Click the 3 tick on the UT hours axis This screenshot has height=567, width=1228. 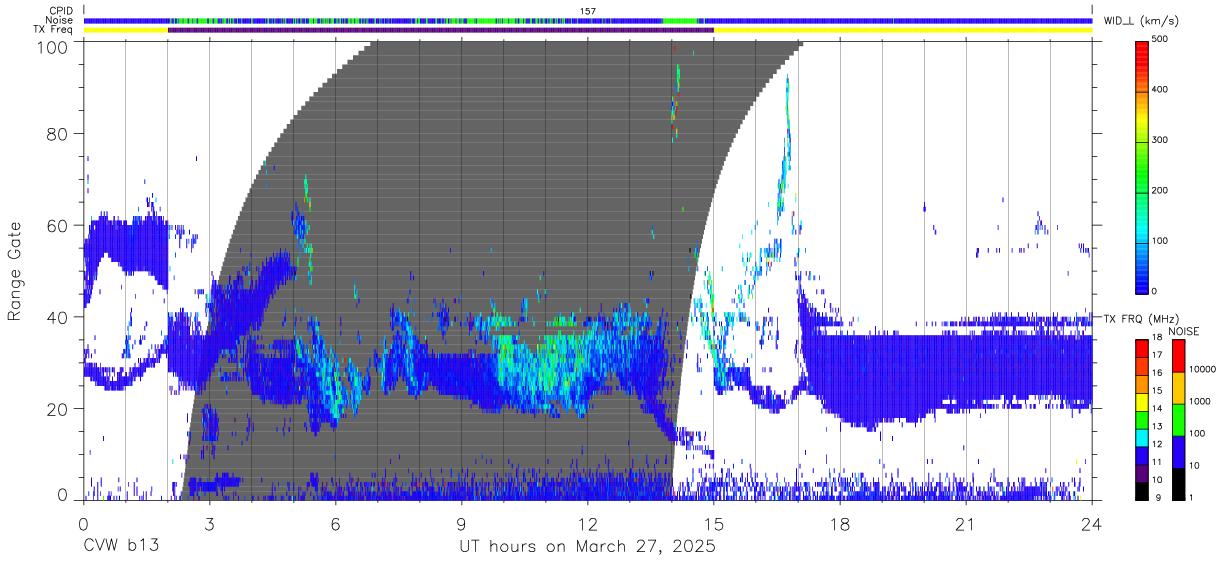coord(210,523)
